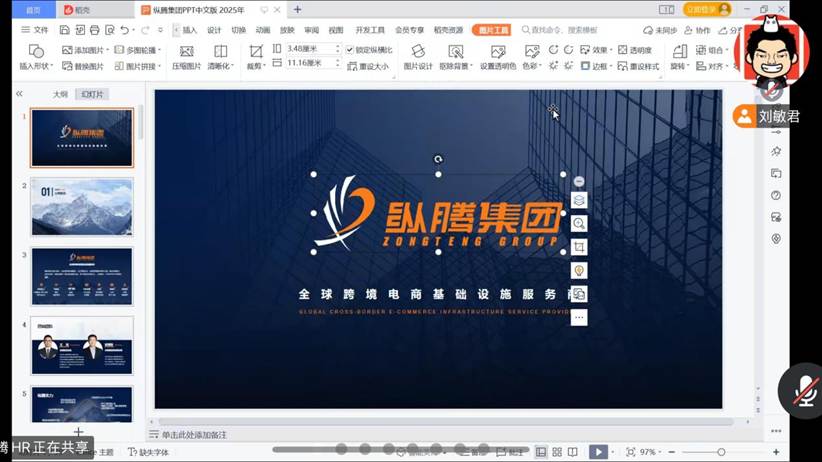Image resolution: width=822 pixels, height=462 pixels.
Task: Click the more options ellipsis in floating toolbar
Action: [579, 317]
